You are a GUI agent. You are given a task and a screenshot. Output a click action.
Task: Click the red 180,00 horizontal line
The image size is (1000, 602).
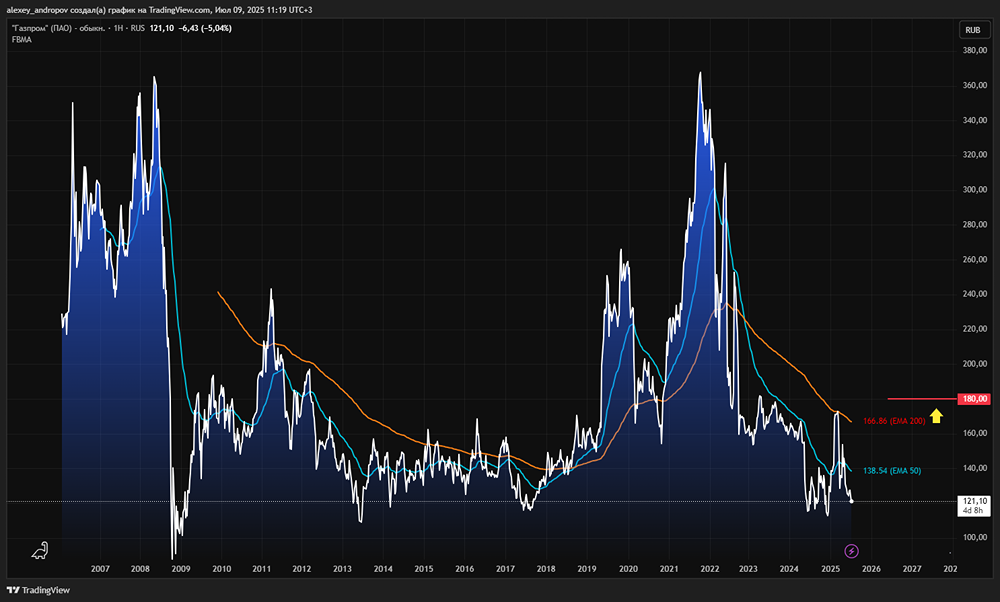[922, 399]
